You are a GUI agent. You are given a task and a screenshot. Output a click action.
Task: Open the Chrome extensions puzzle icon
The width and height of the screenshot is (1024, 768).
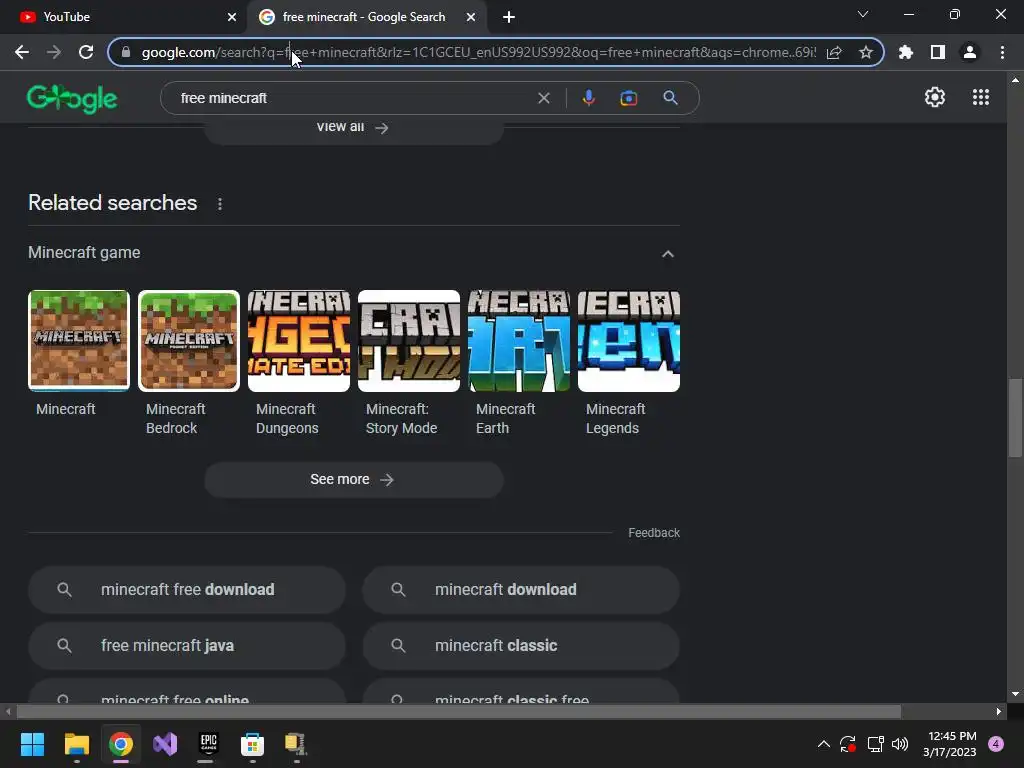click(x=906, y=52)
